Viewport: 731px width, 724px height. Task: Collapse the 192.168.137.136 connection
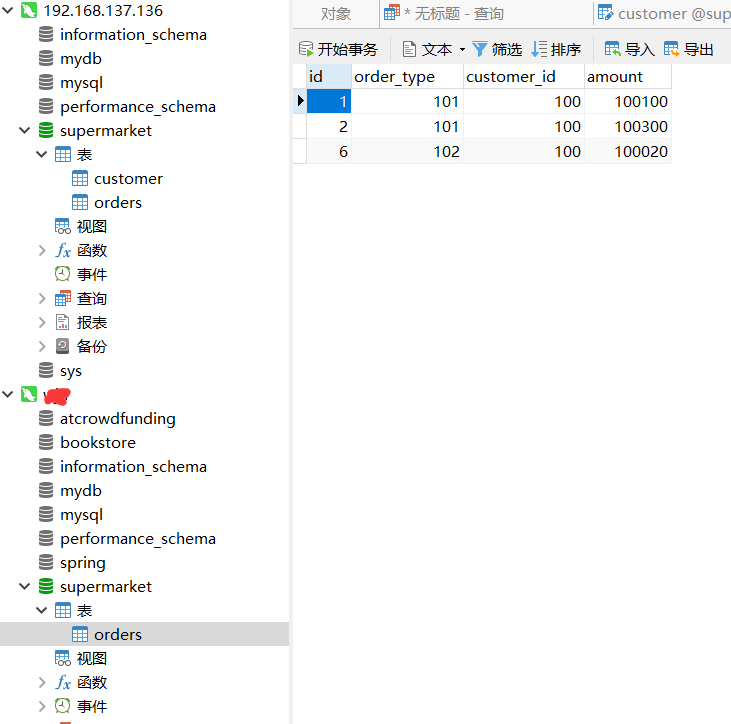pos(7,10)
